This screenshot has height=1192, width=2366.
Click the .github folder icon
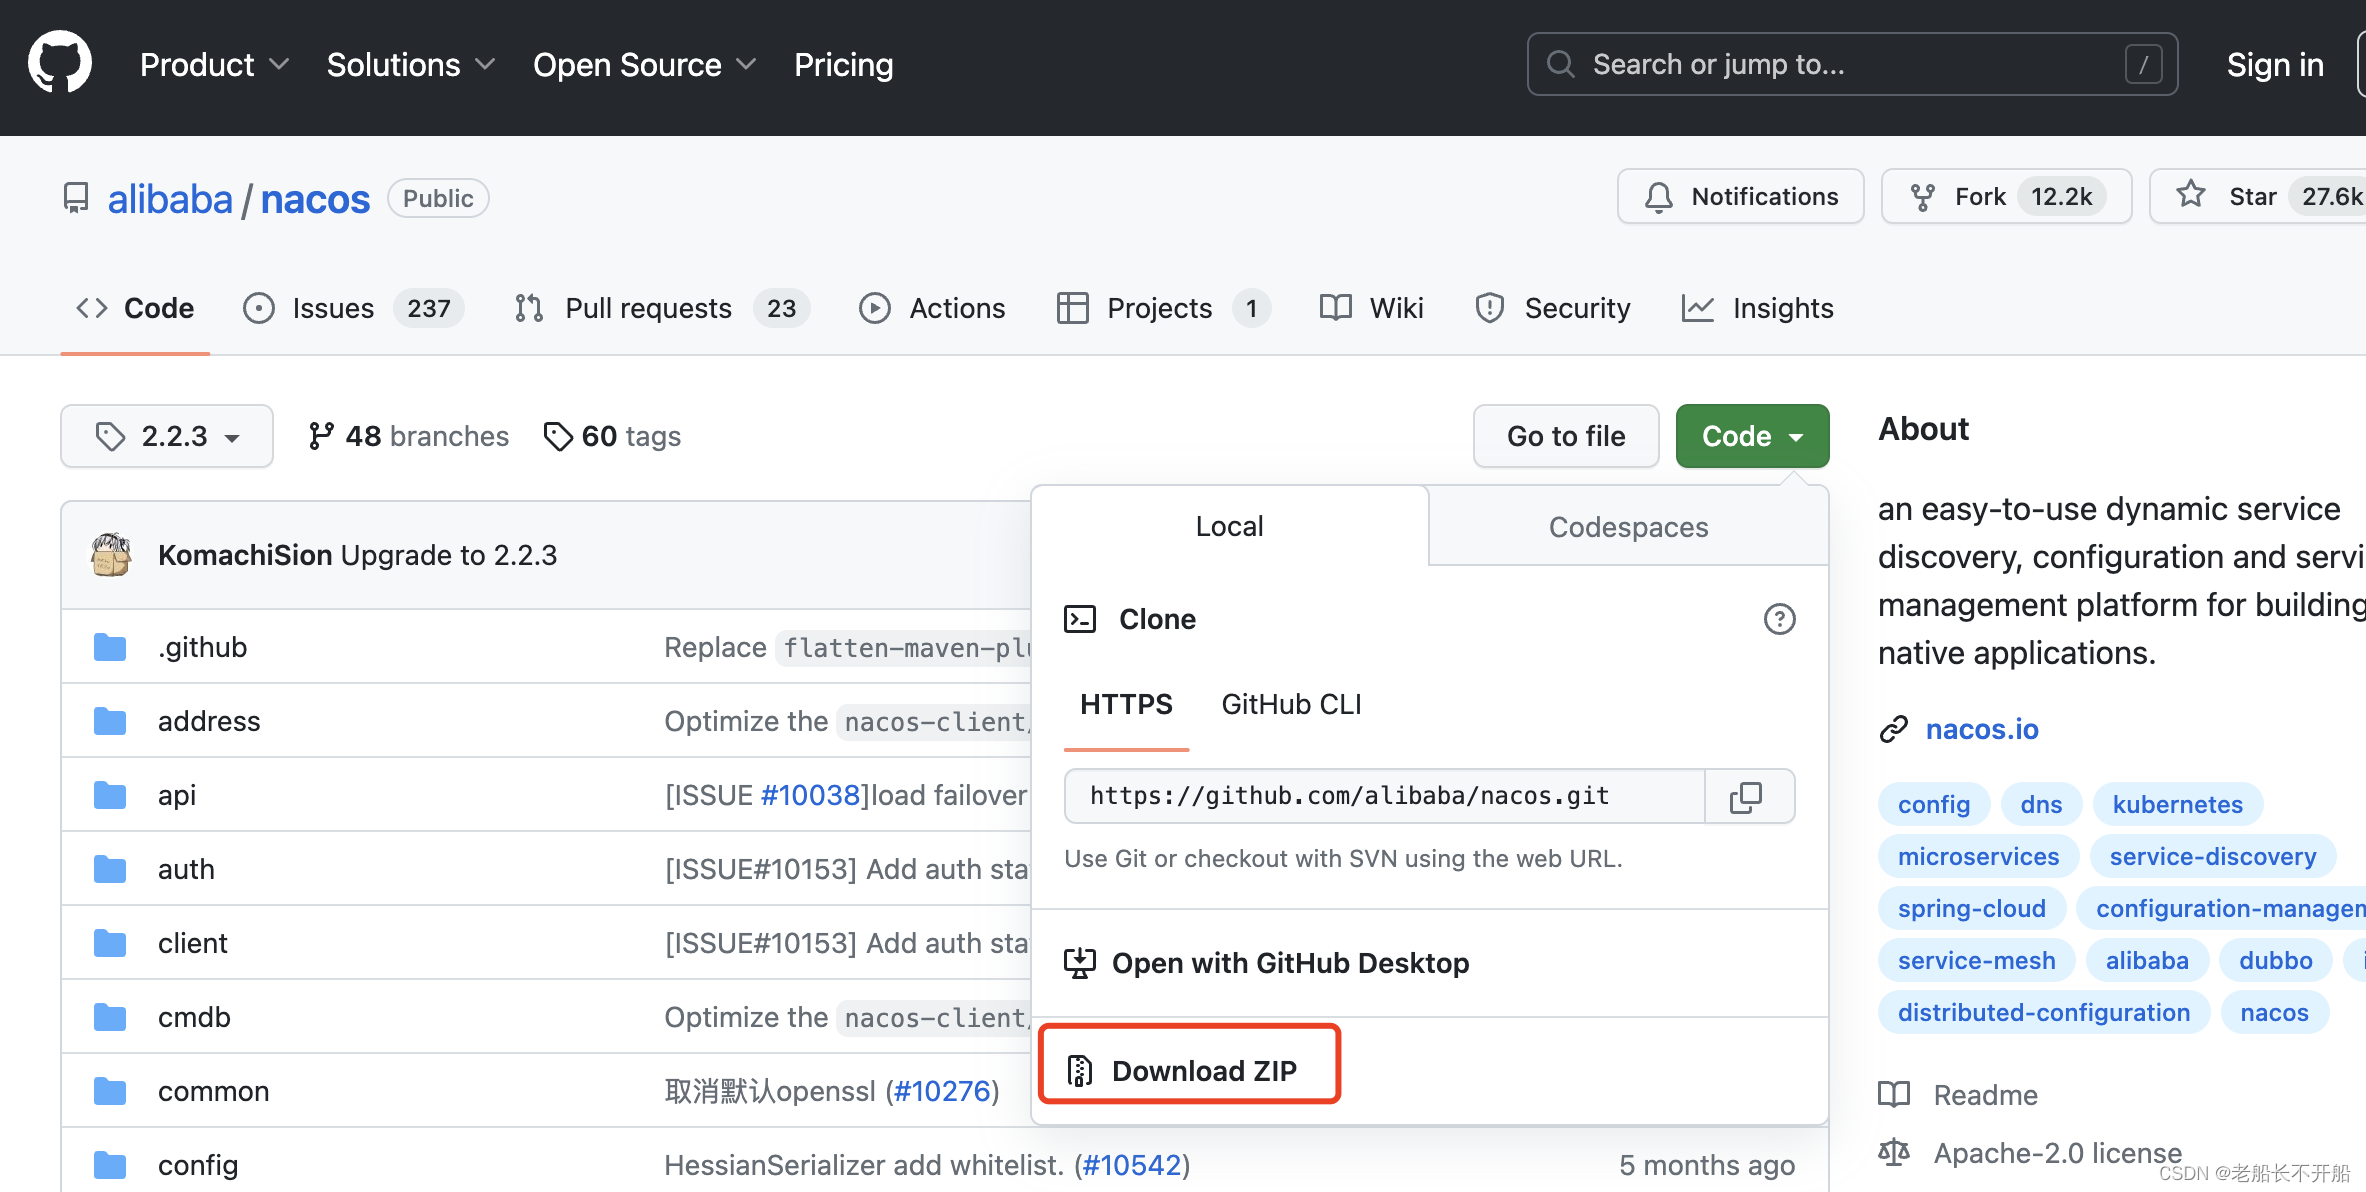110,647
